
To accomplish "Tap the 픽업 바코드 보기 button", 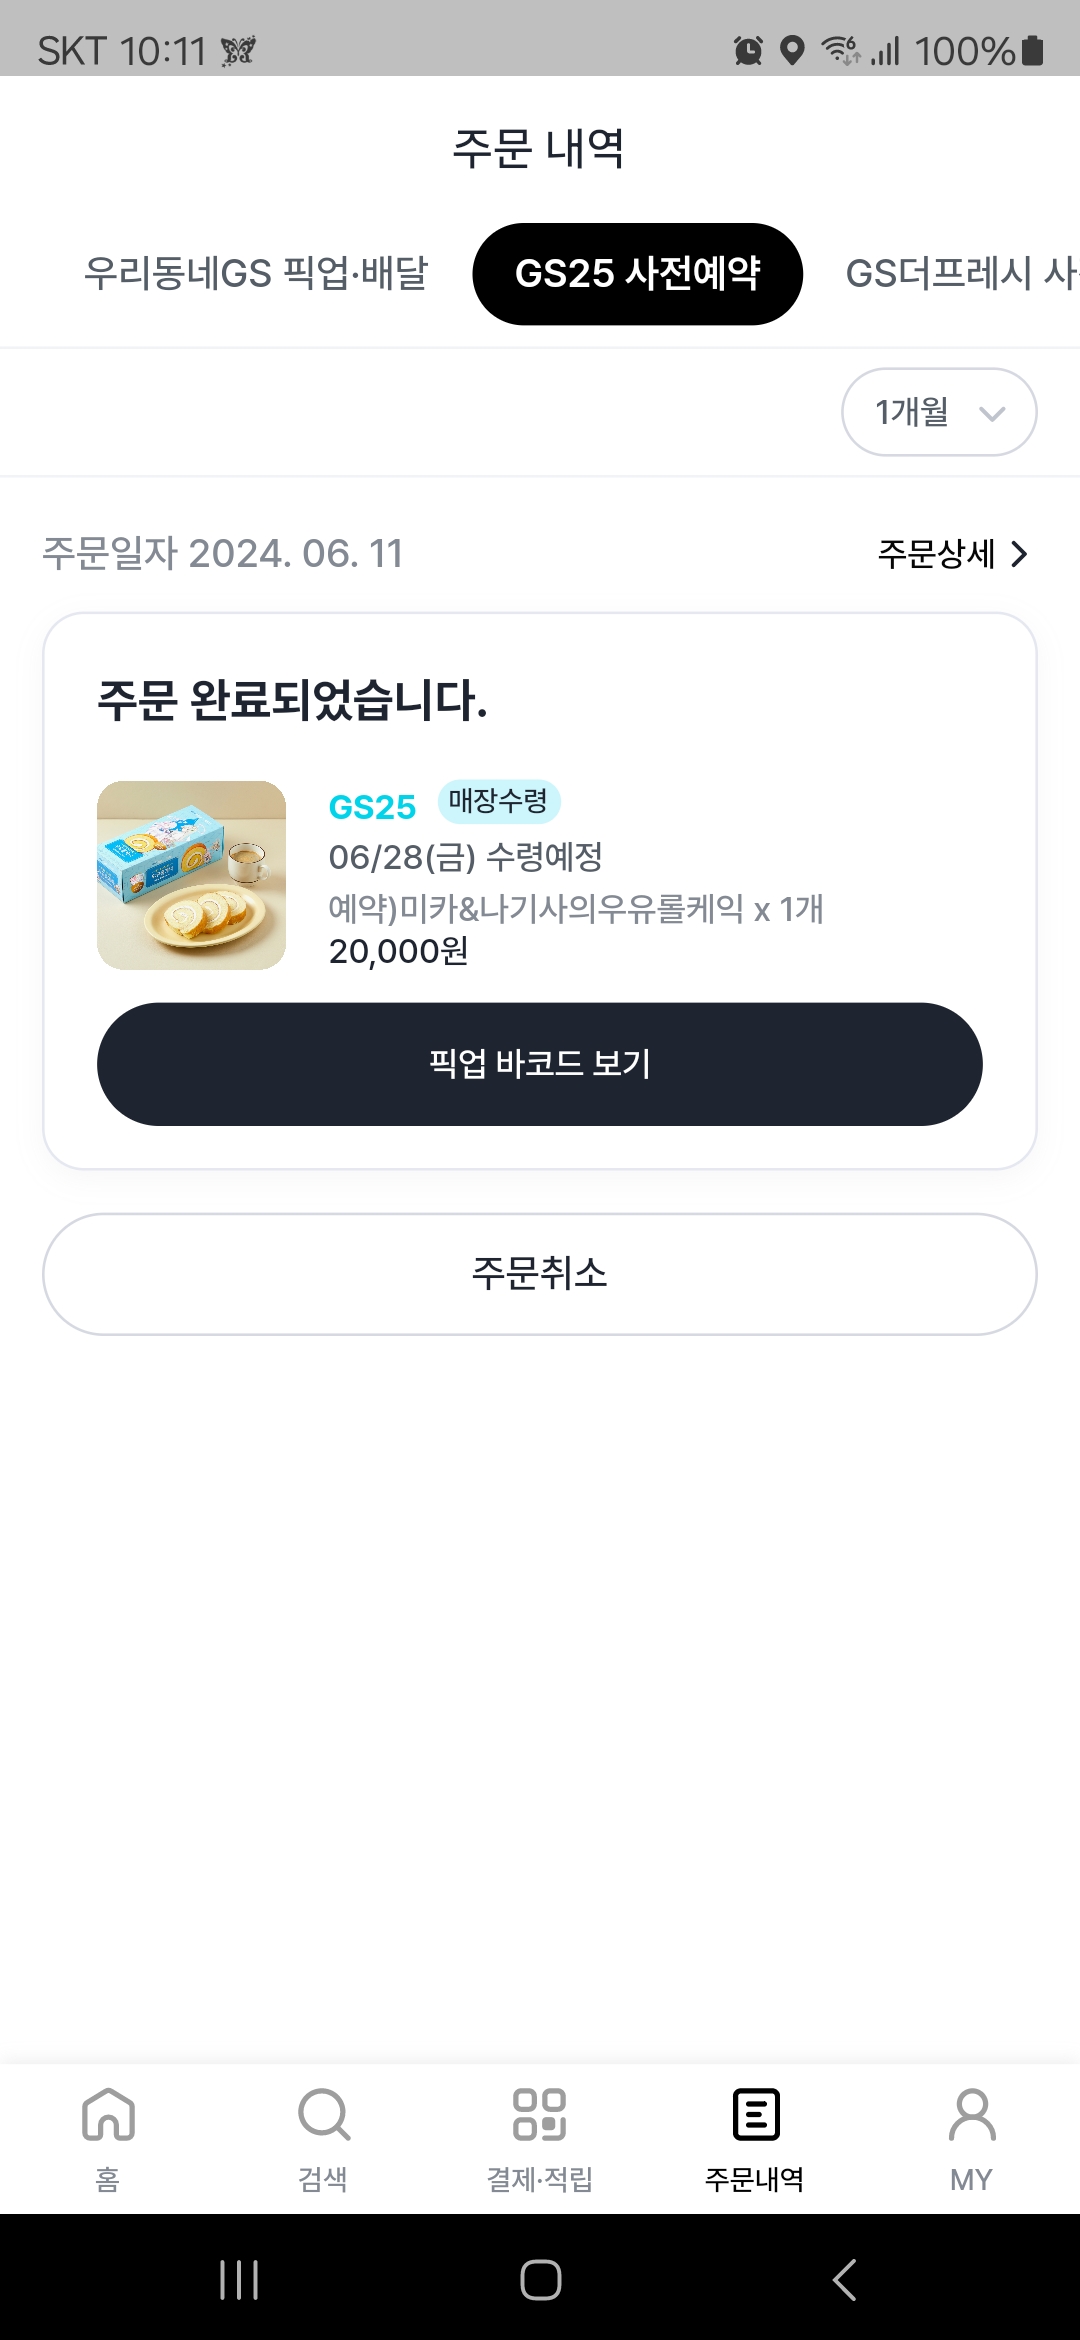I will tap(540, 1064).
